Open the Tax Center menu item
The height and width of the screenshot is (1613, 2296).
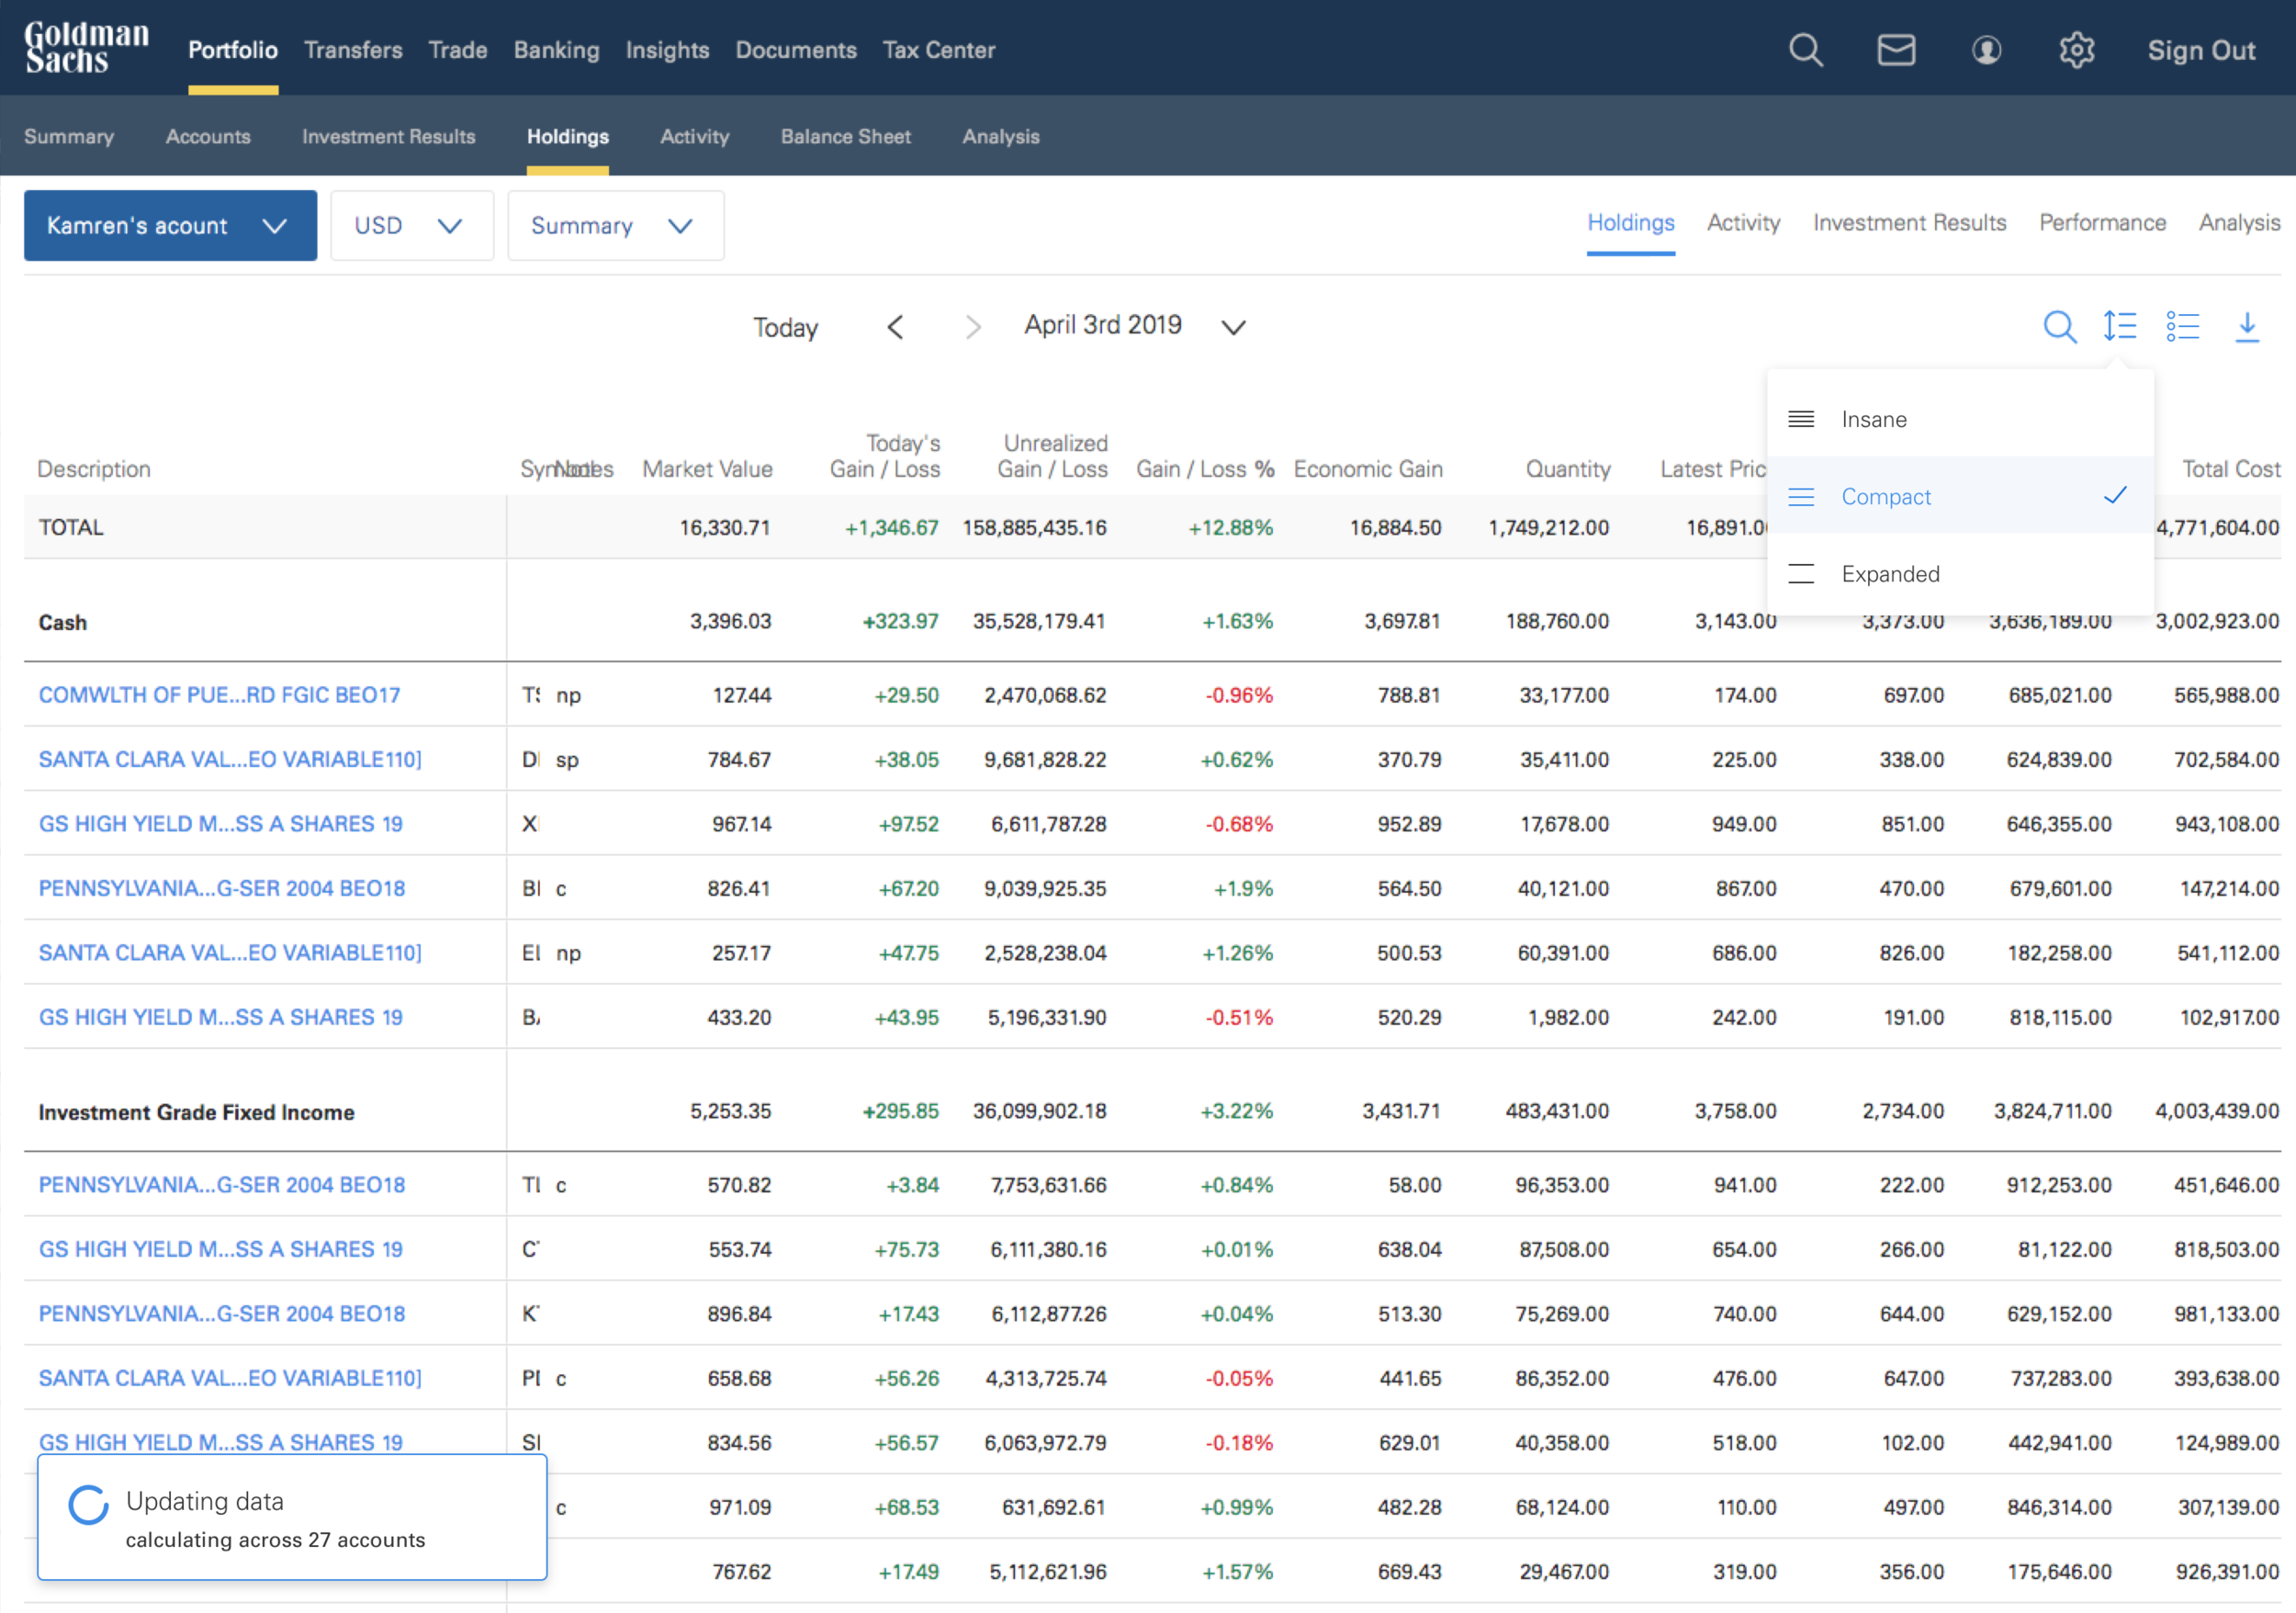click(x=938, y=49)
